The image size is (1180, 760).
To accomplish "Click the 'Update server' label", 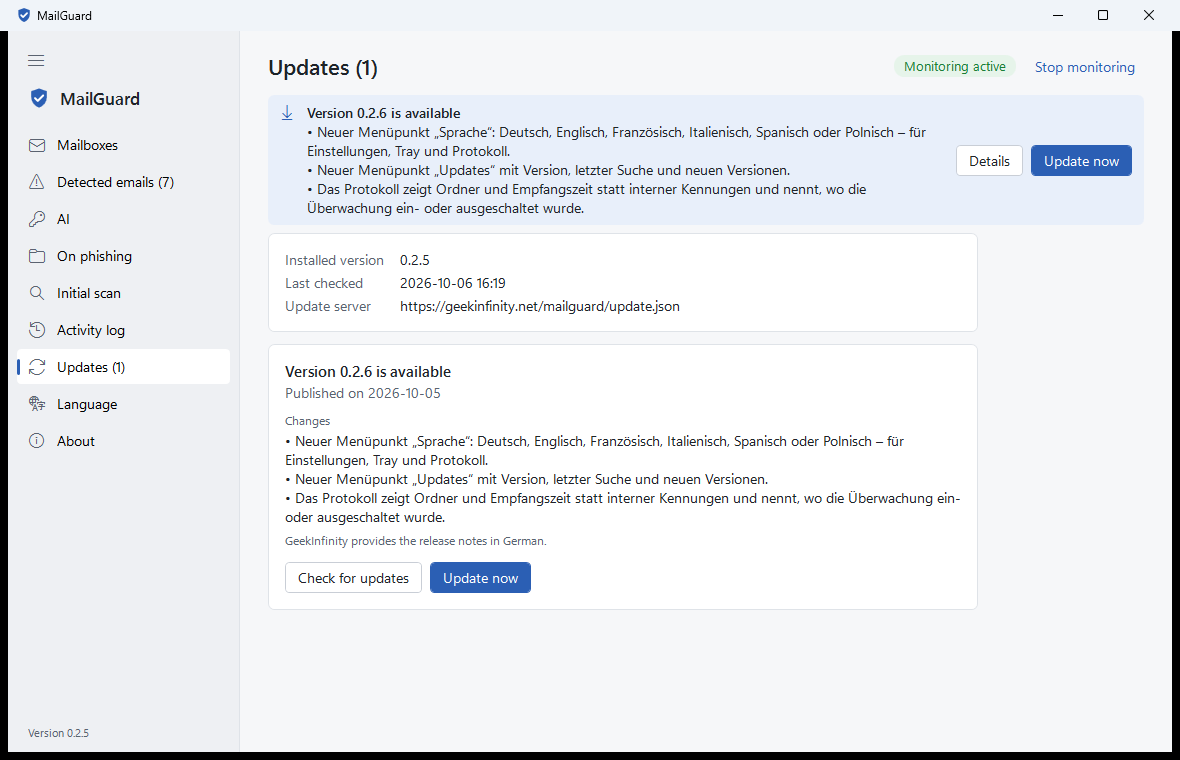I will 328,306.
